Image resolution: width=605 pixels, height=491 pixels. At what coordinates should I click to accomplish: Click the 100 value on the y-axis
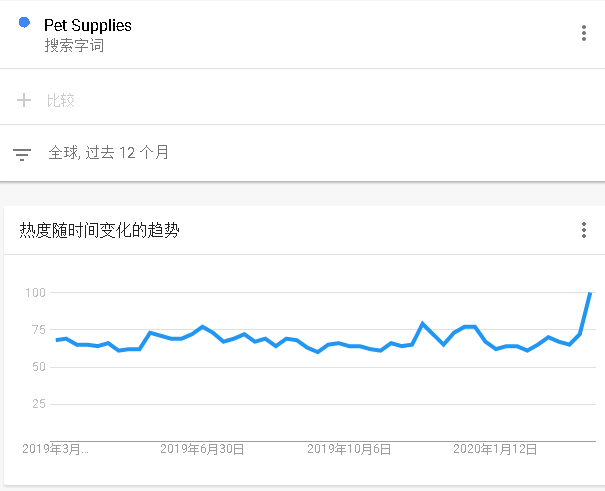pos(35,292)
